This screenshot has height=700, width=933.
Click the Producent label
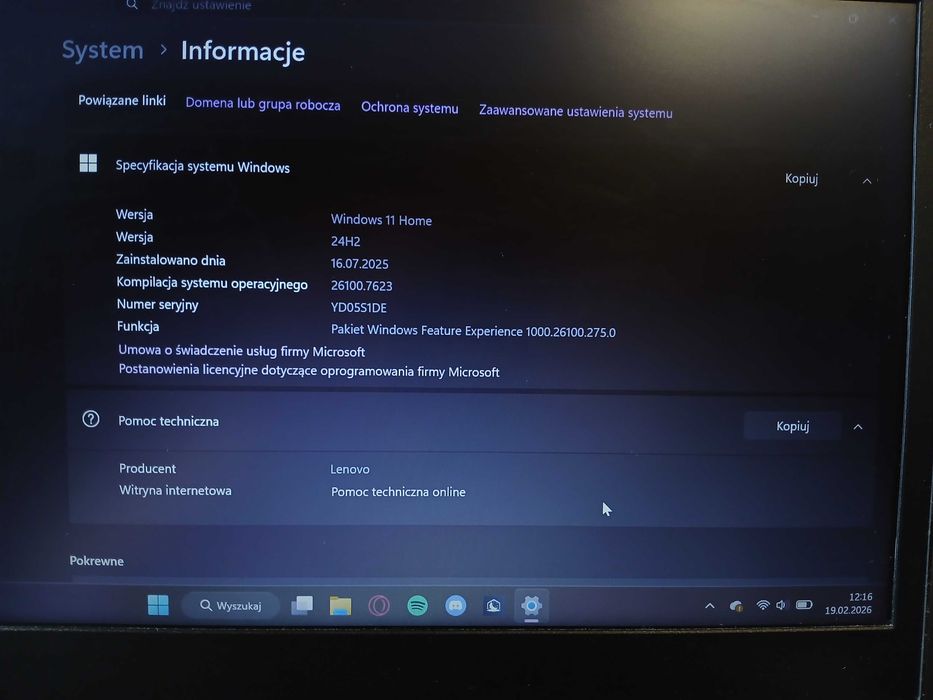click(x=148, y=468)
